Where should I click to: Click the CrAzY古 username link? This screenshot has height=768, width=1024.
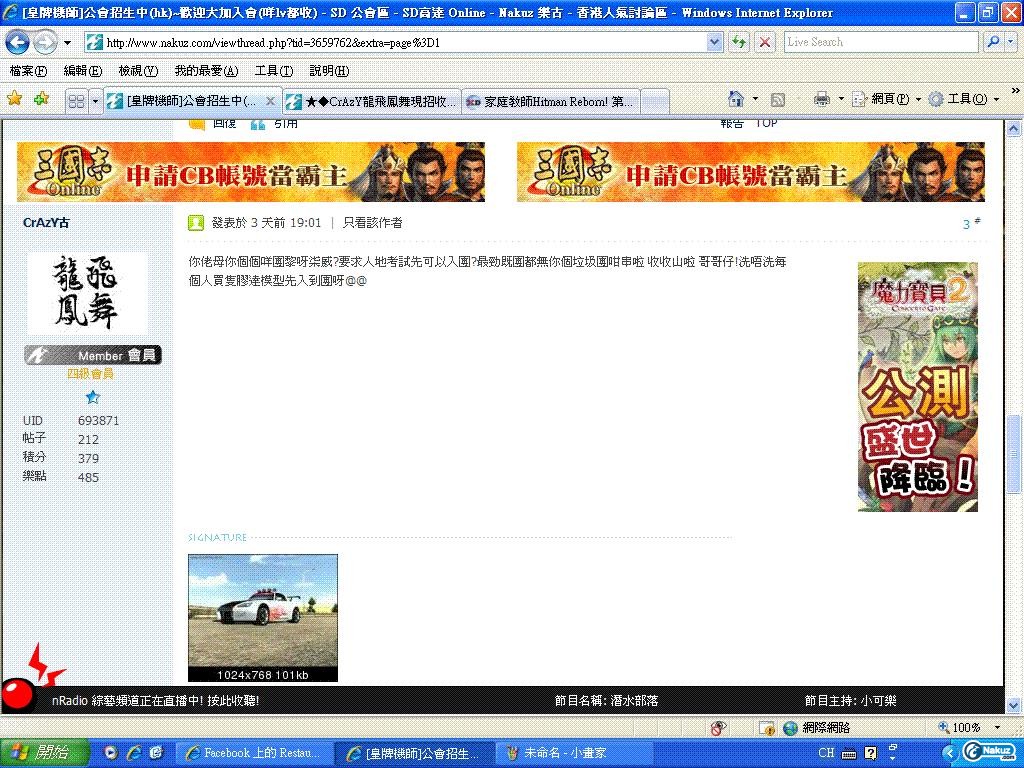(46, 223)
